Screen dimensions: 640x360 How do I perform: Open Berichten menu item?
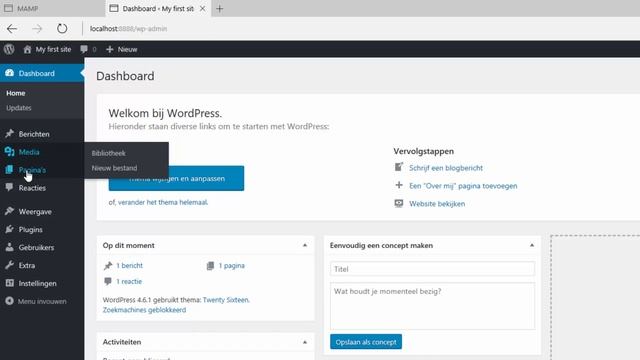coord(34,134)
